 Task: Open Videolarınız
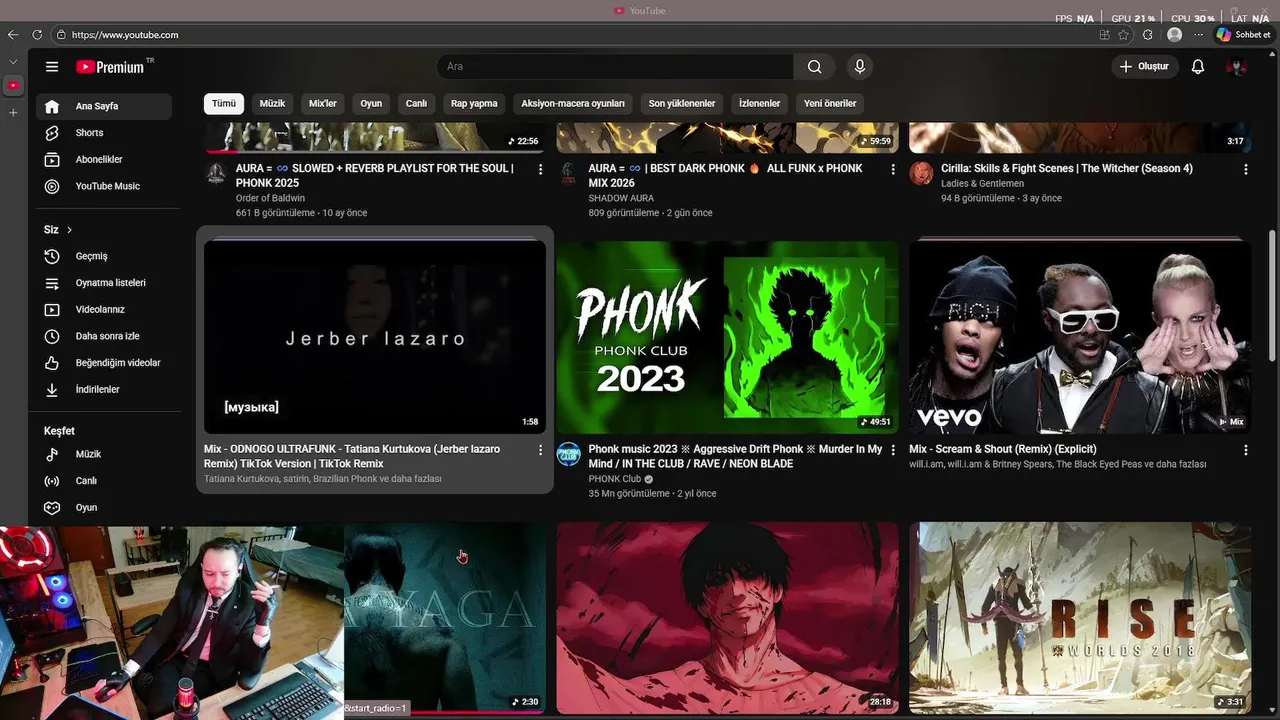(104, 310)
